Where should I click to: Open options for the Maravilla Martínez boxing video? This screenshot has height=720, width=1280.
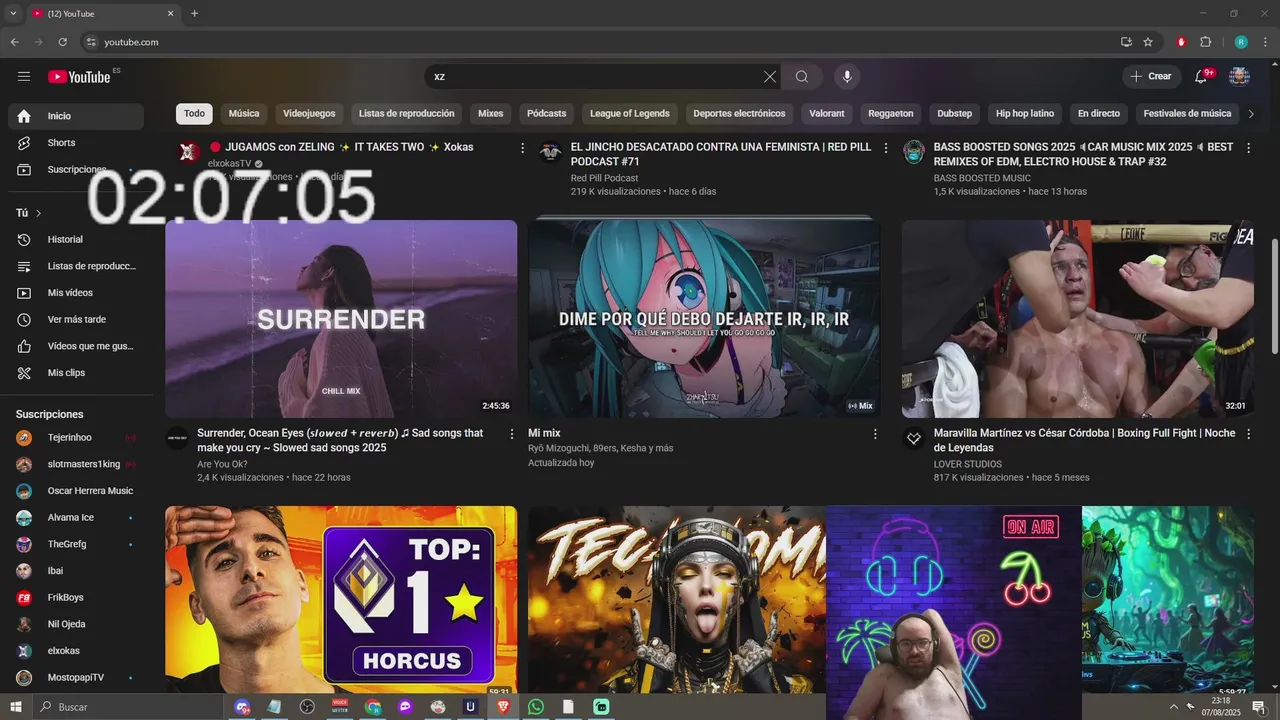pyautogui.click(x=1248, y=434)
